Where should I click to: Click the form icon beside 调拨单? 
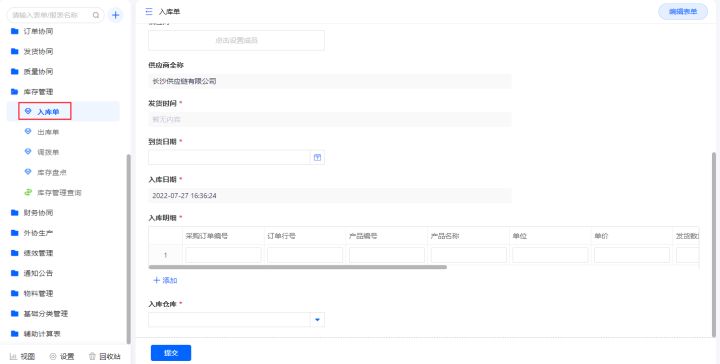point(28,152)
